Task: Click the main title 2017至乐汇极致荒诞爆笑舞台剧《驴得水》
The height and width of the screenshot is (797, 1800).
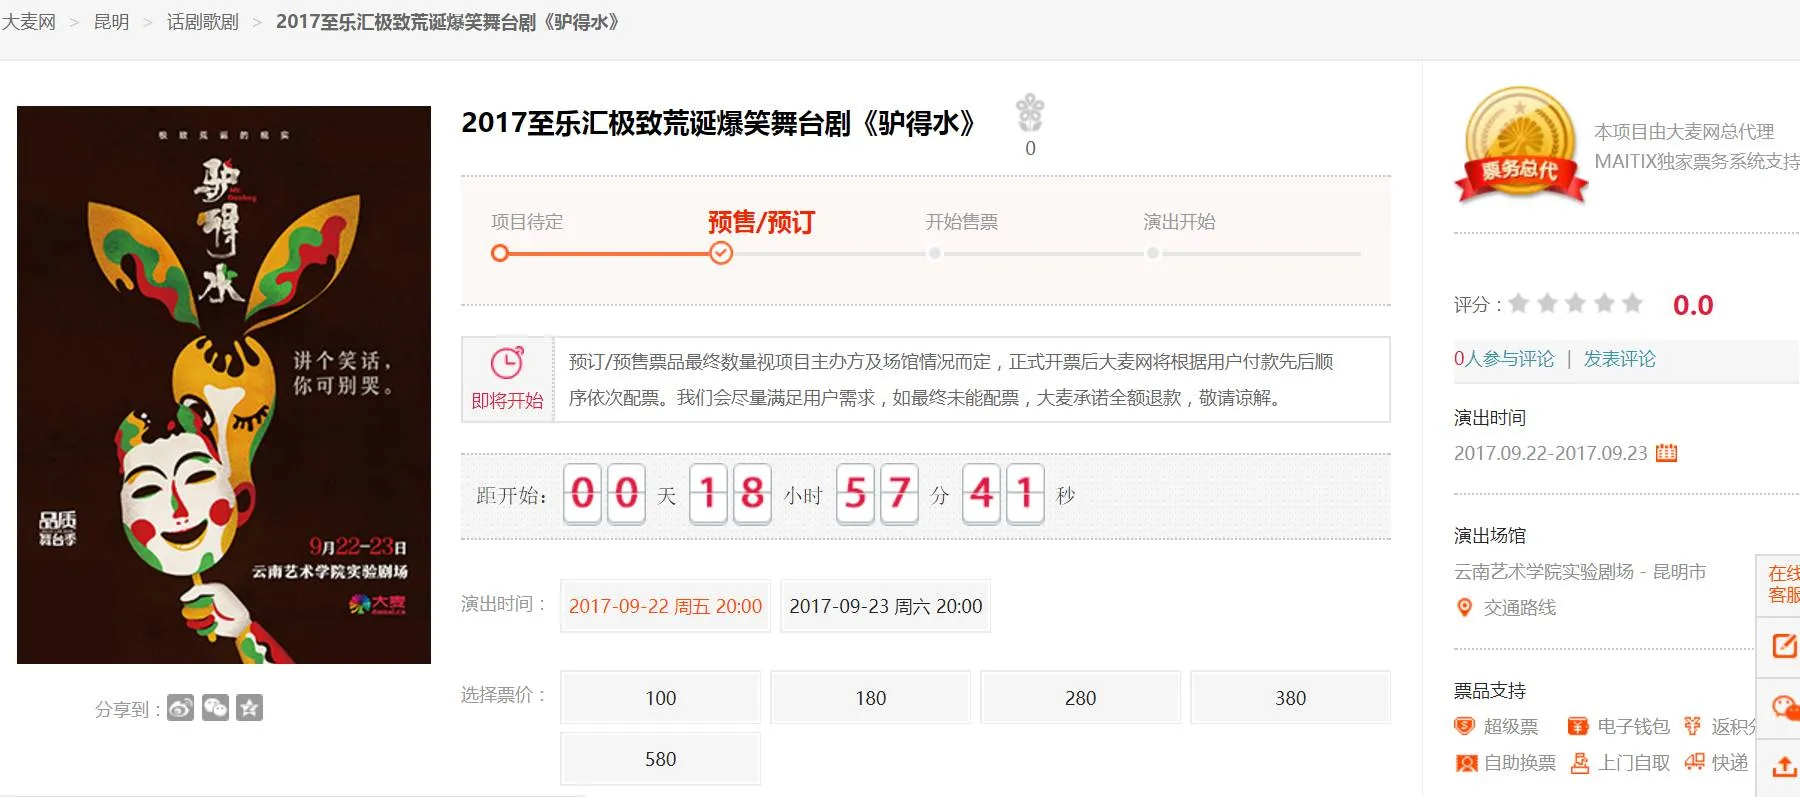Action: (718, 123)
